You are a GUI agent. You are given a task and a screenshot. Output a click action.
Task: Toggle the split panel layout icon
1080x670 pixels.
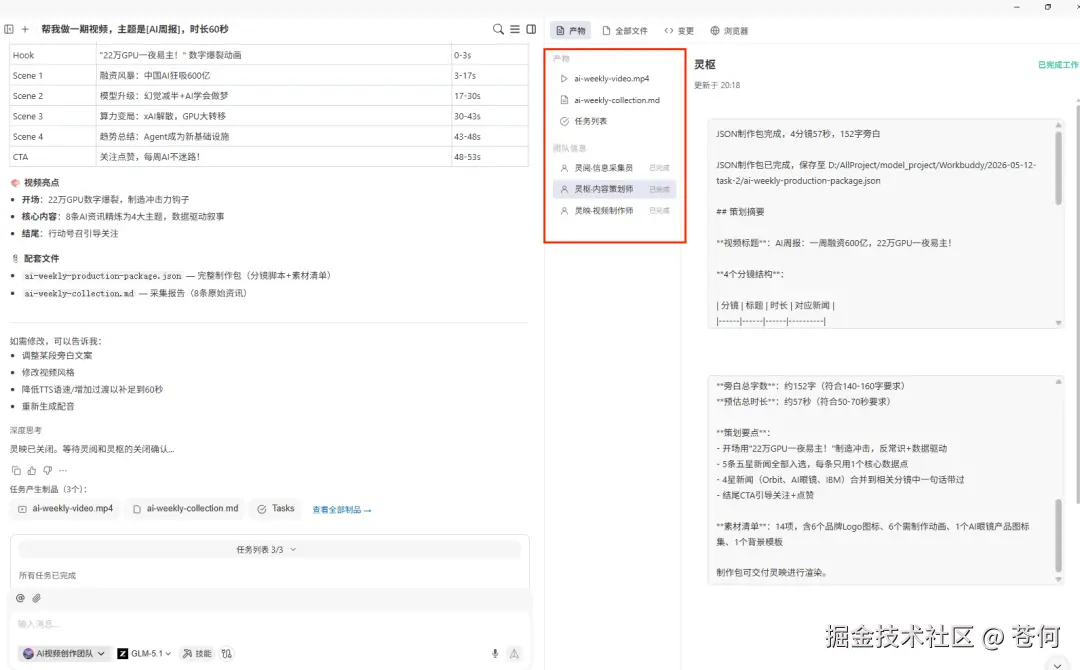[531, 29]
